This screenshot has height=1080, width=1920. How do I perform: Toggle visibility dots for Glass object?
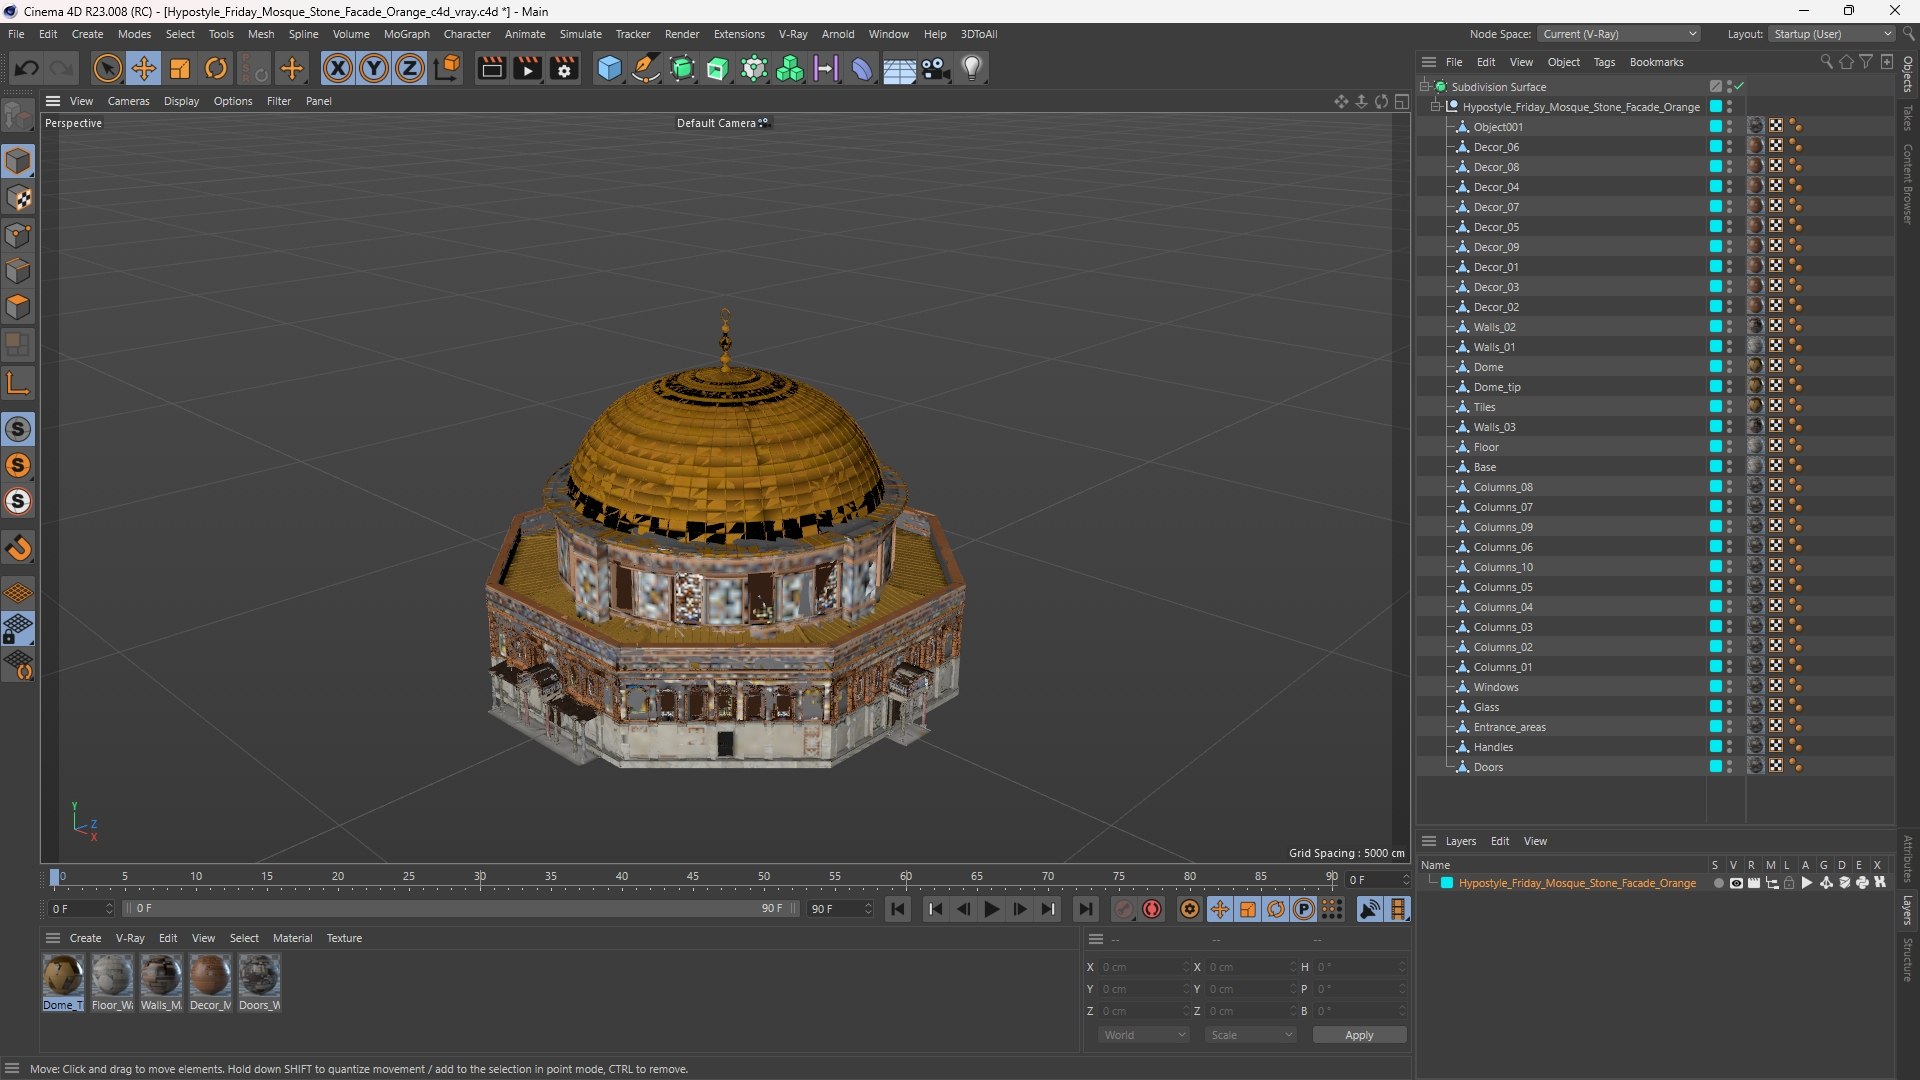coord(1729,707)
